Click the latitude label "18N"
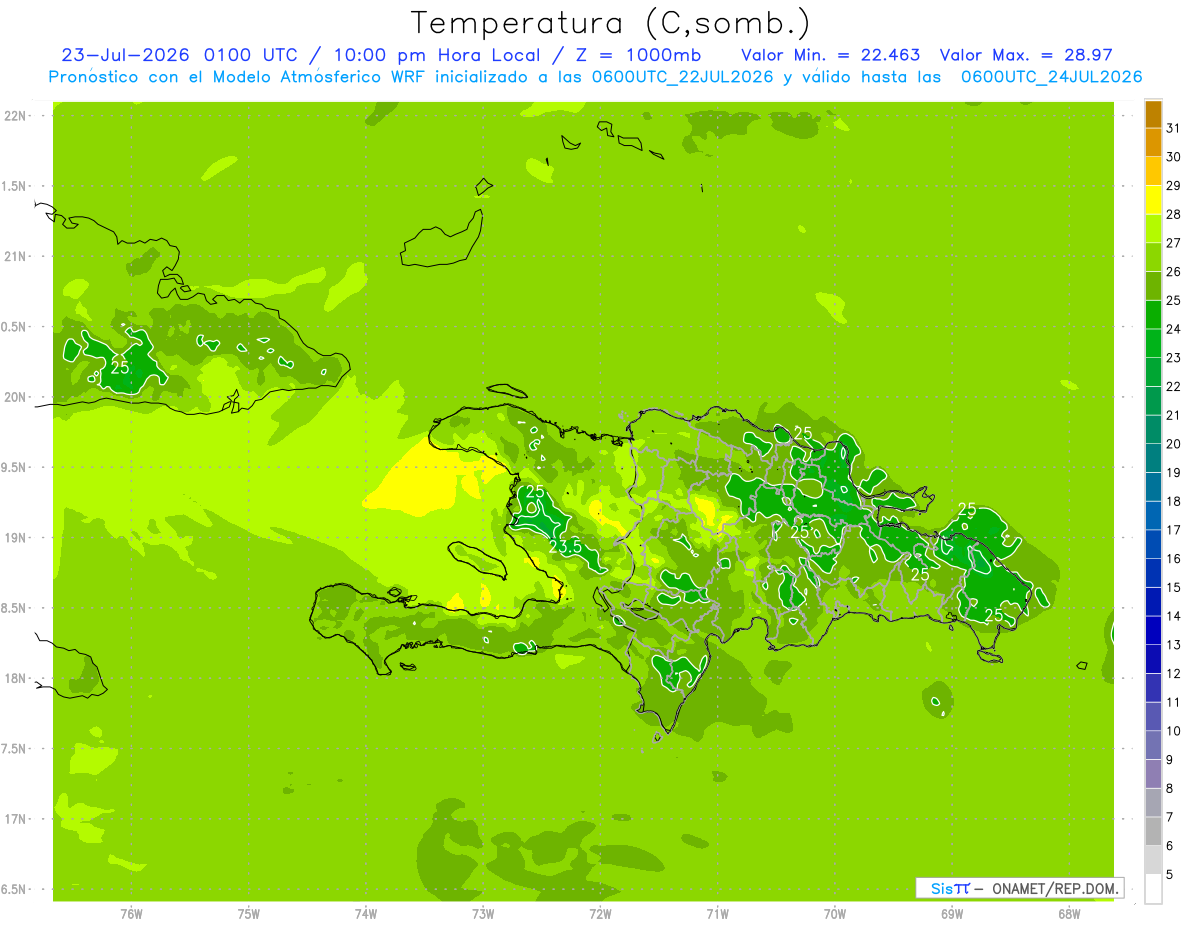 pyautogui.click(x=15, y=679)
